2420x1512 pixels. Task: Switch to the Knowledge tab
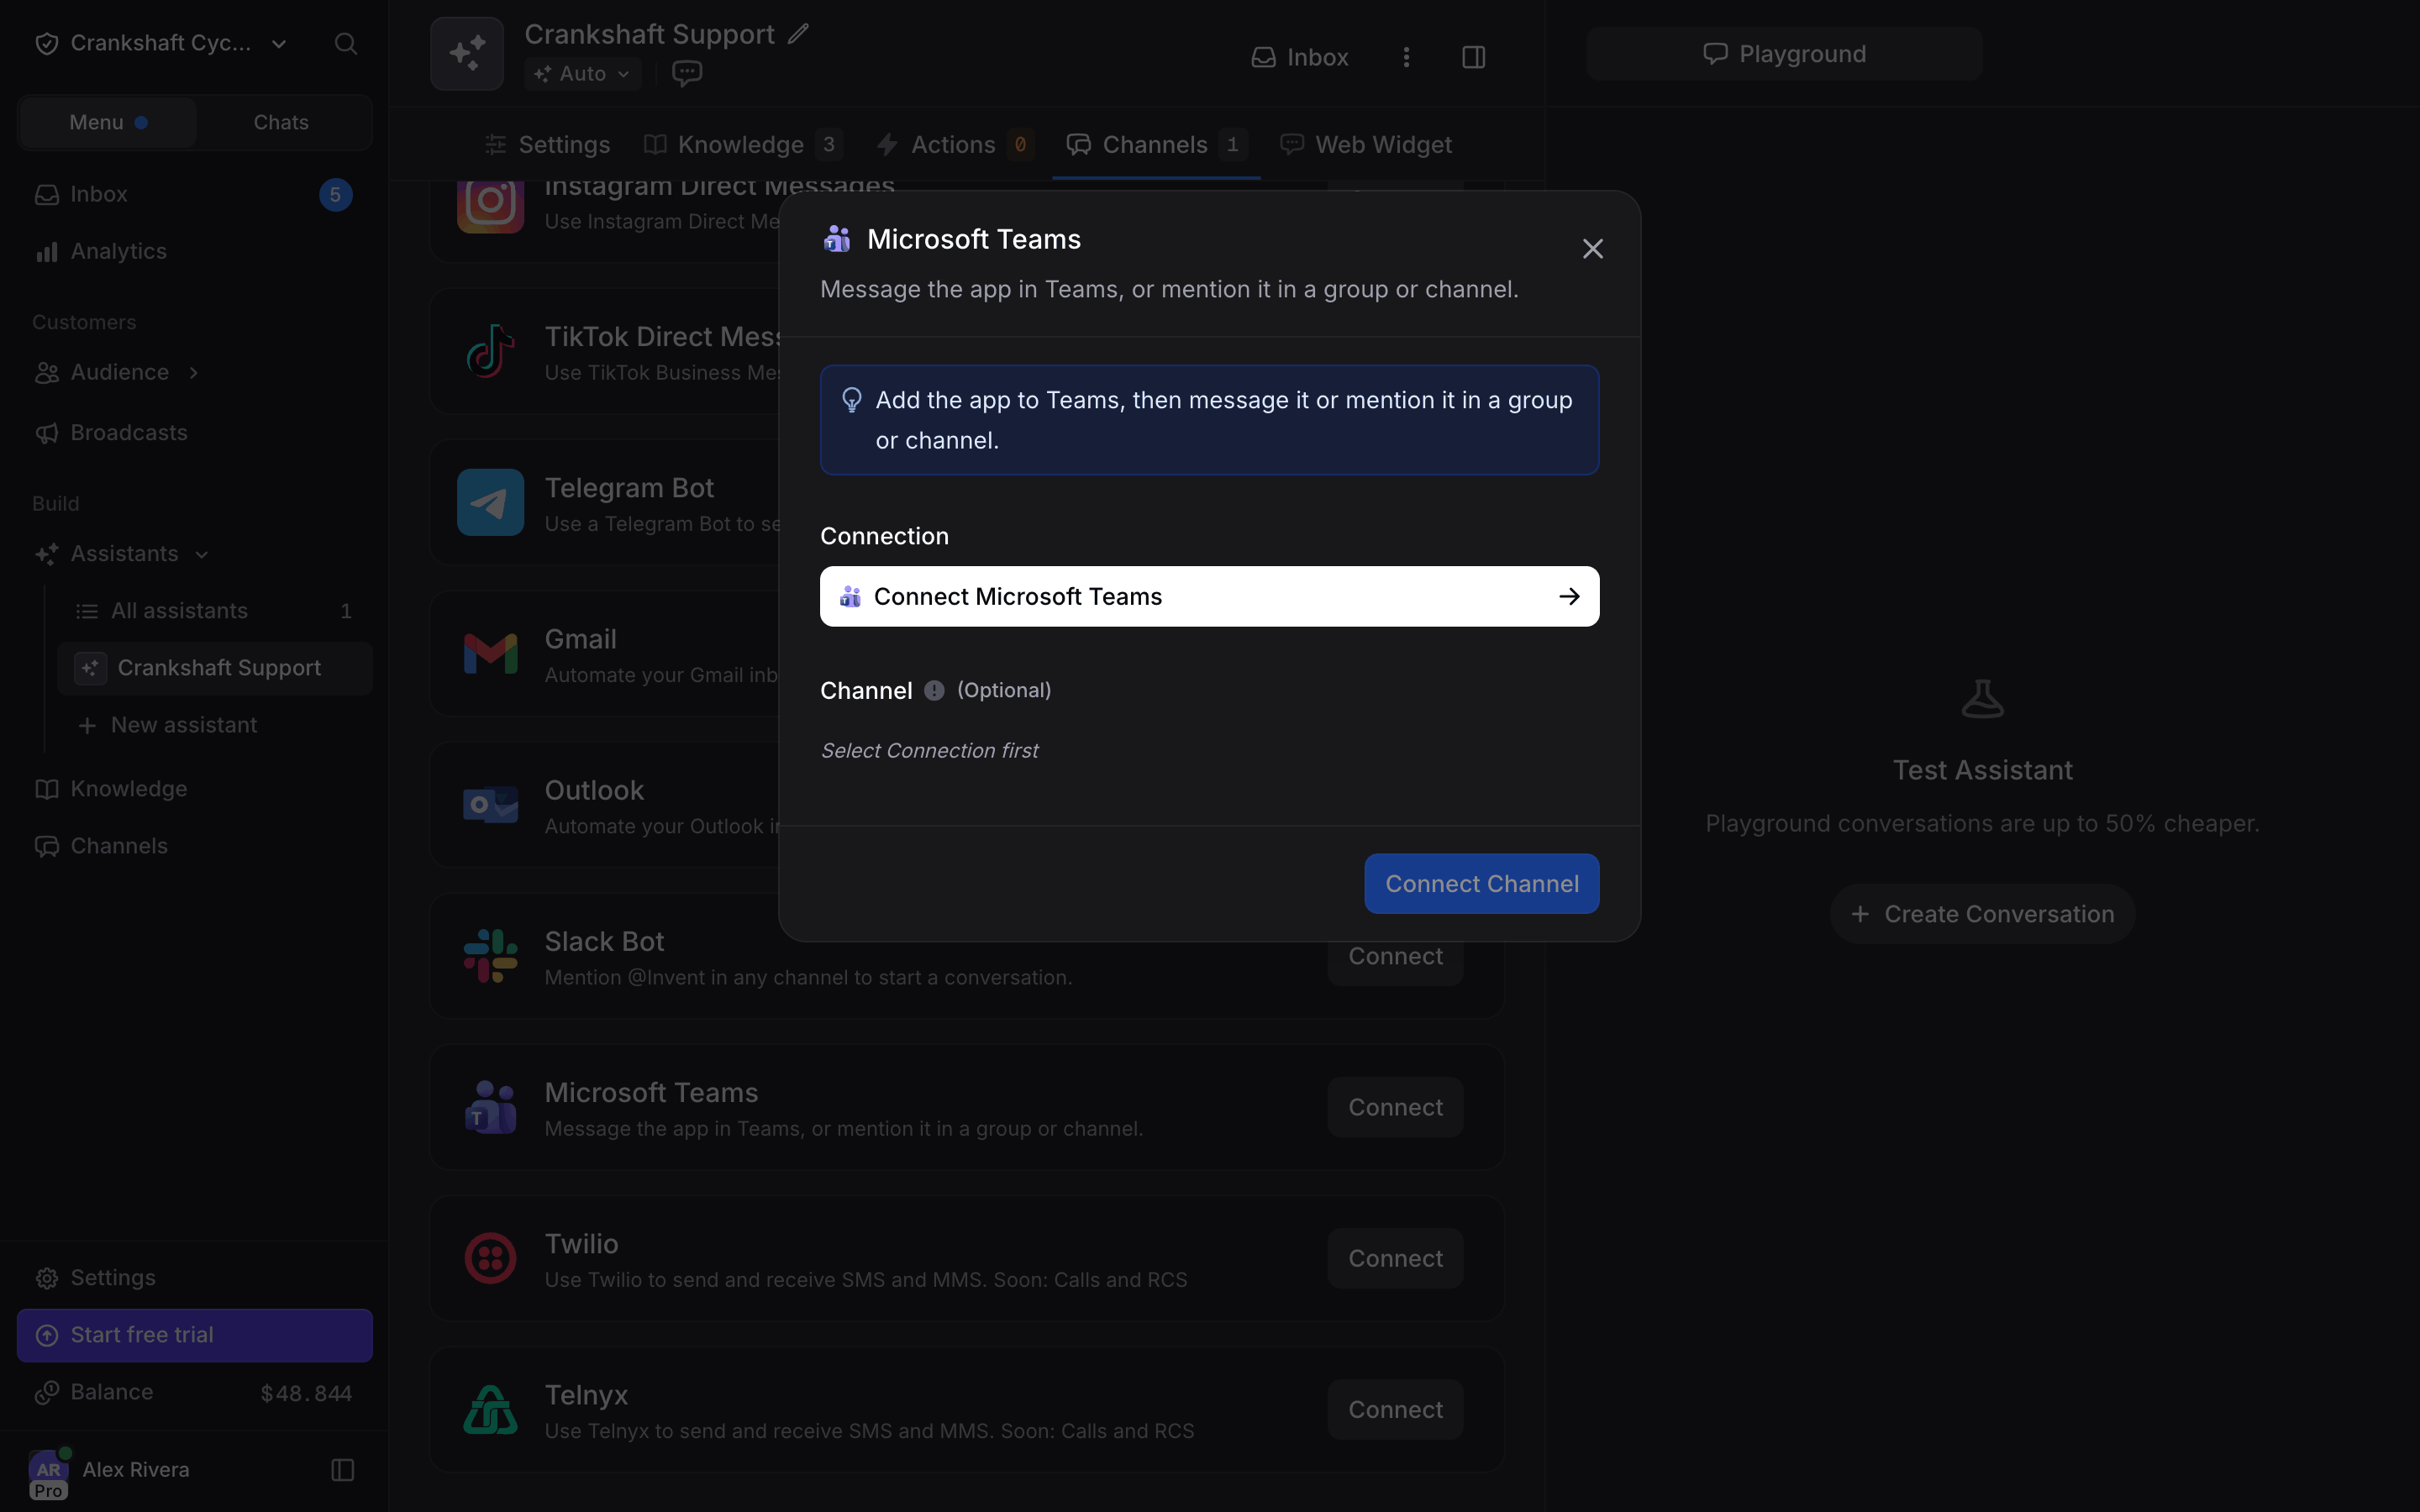[743, 145]
